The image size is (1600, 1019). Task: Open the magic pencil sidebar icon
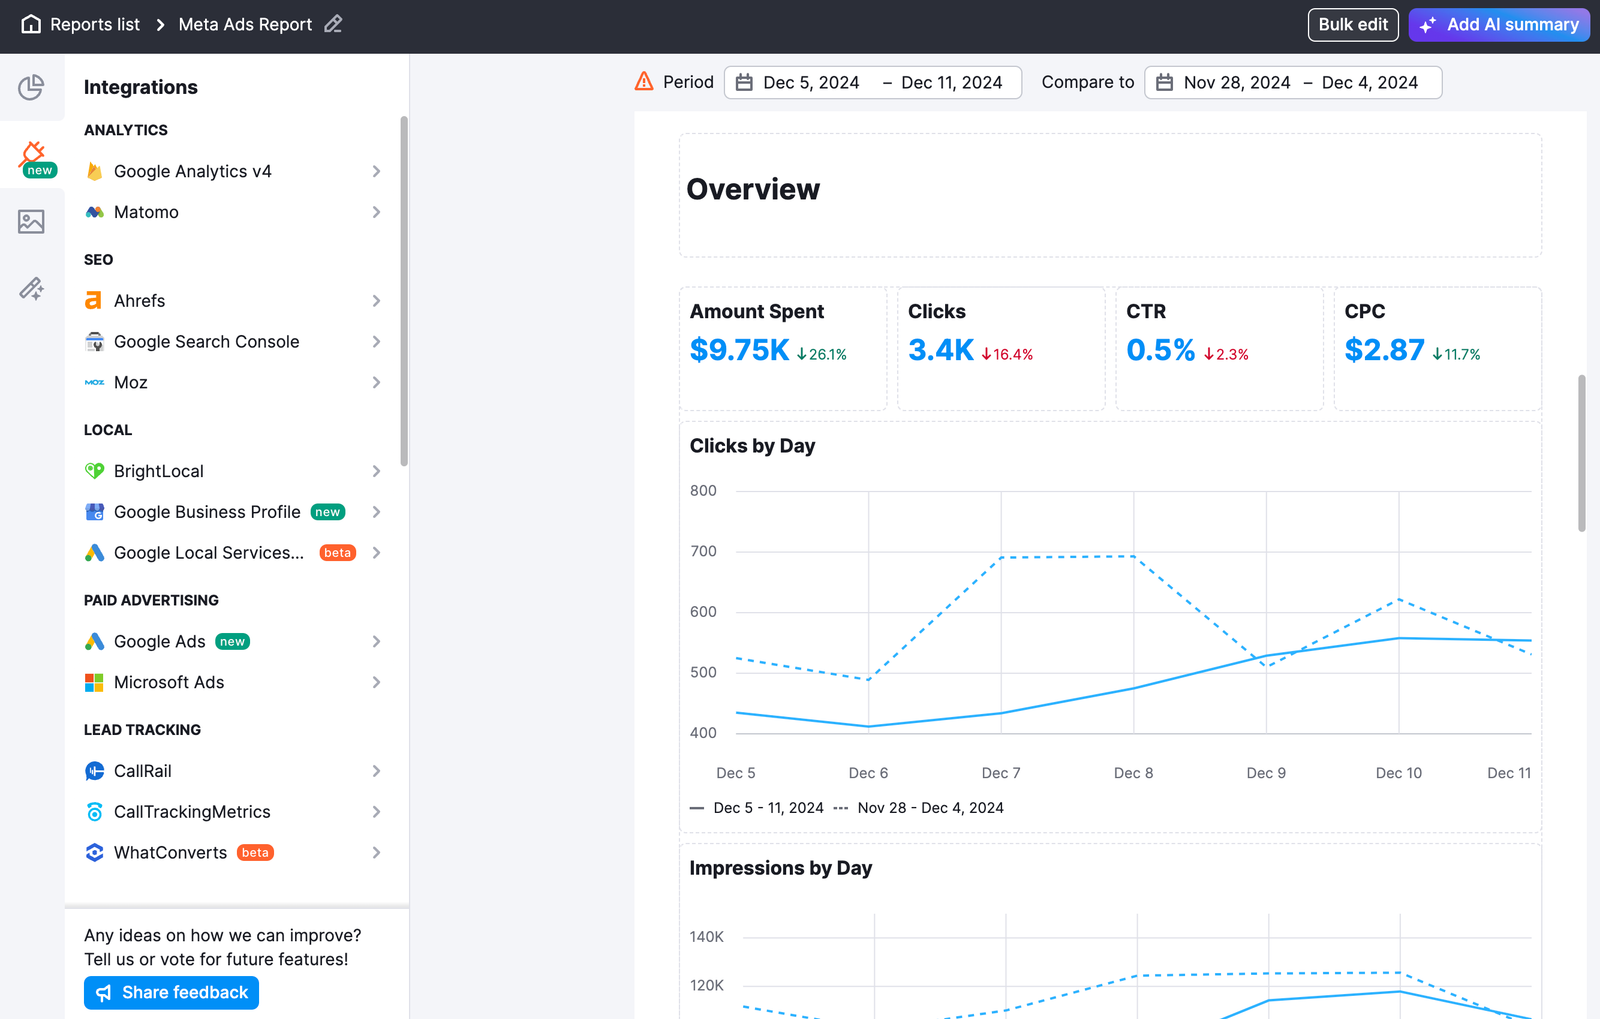point(31,289)
